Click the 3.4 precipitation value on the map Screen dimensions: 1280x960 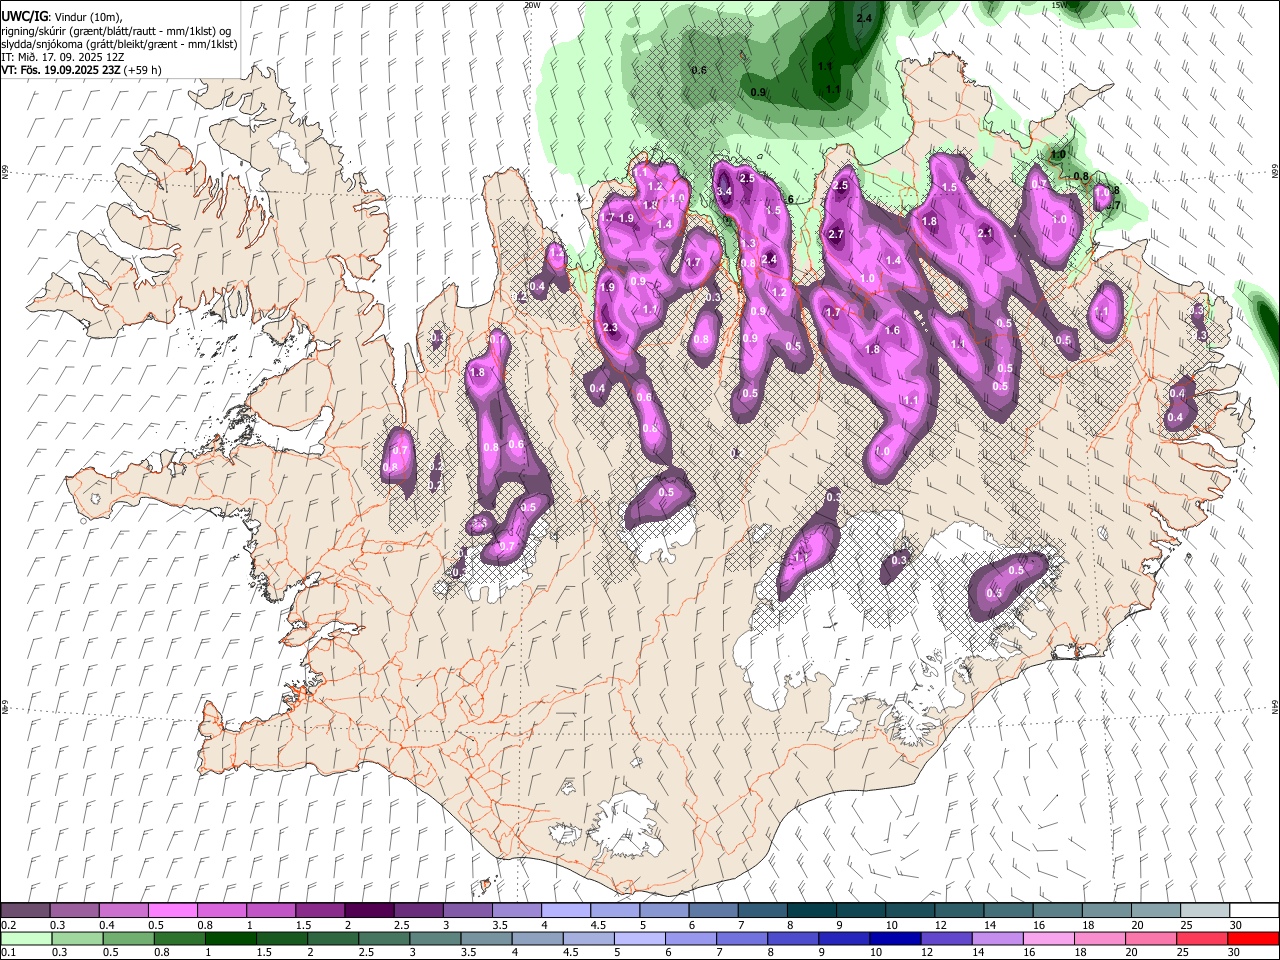click(x=725, y=191)
